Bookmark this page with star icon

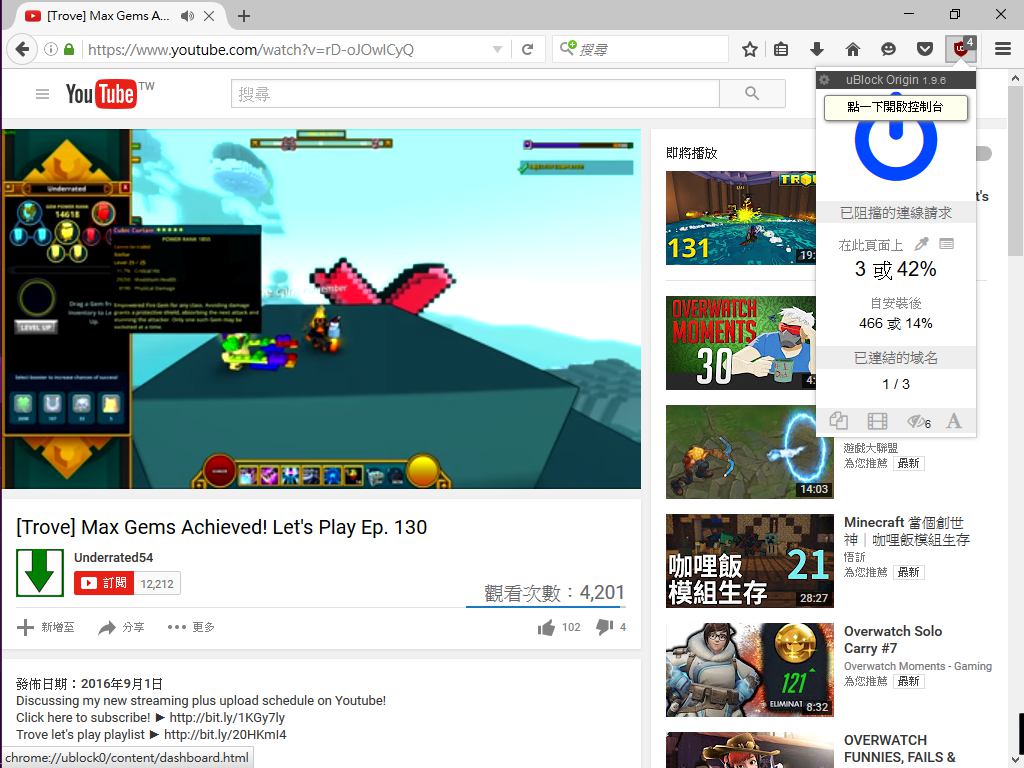[x=750, y=49]
